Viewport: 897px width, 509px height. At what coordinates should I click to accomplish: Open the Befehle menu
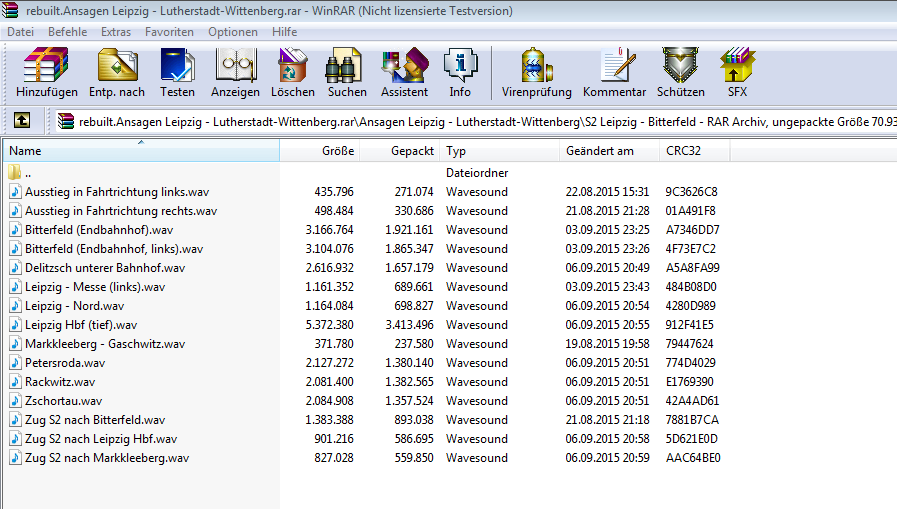click(68, 32)
